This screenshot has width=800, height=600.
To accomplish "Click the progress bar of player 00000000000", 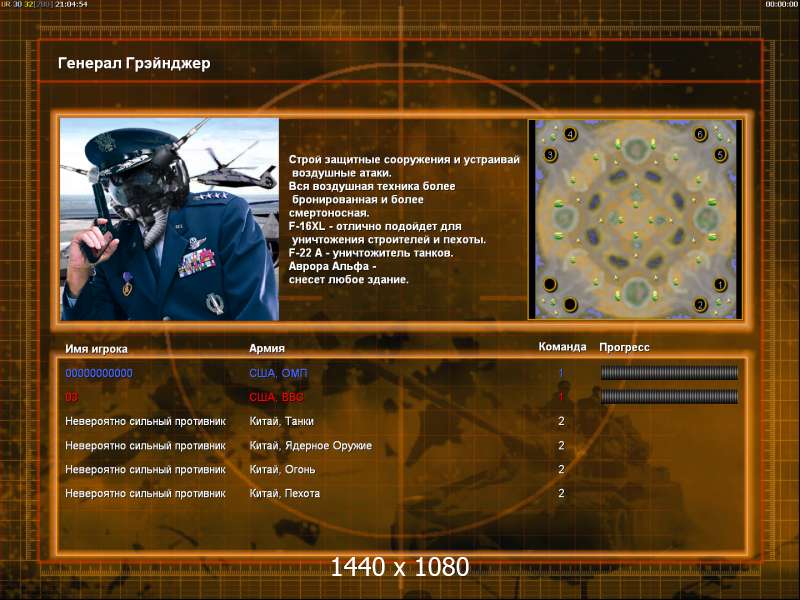I will click(x=669, y=373).
